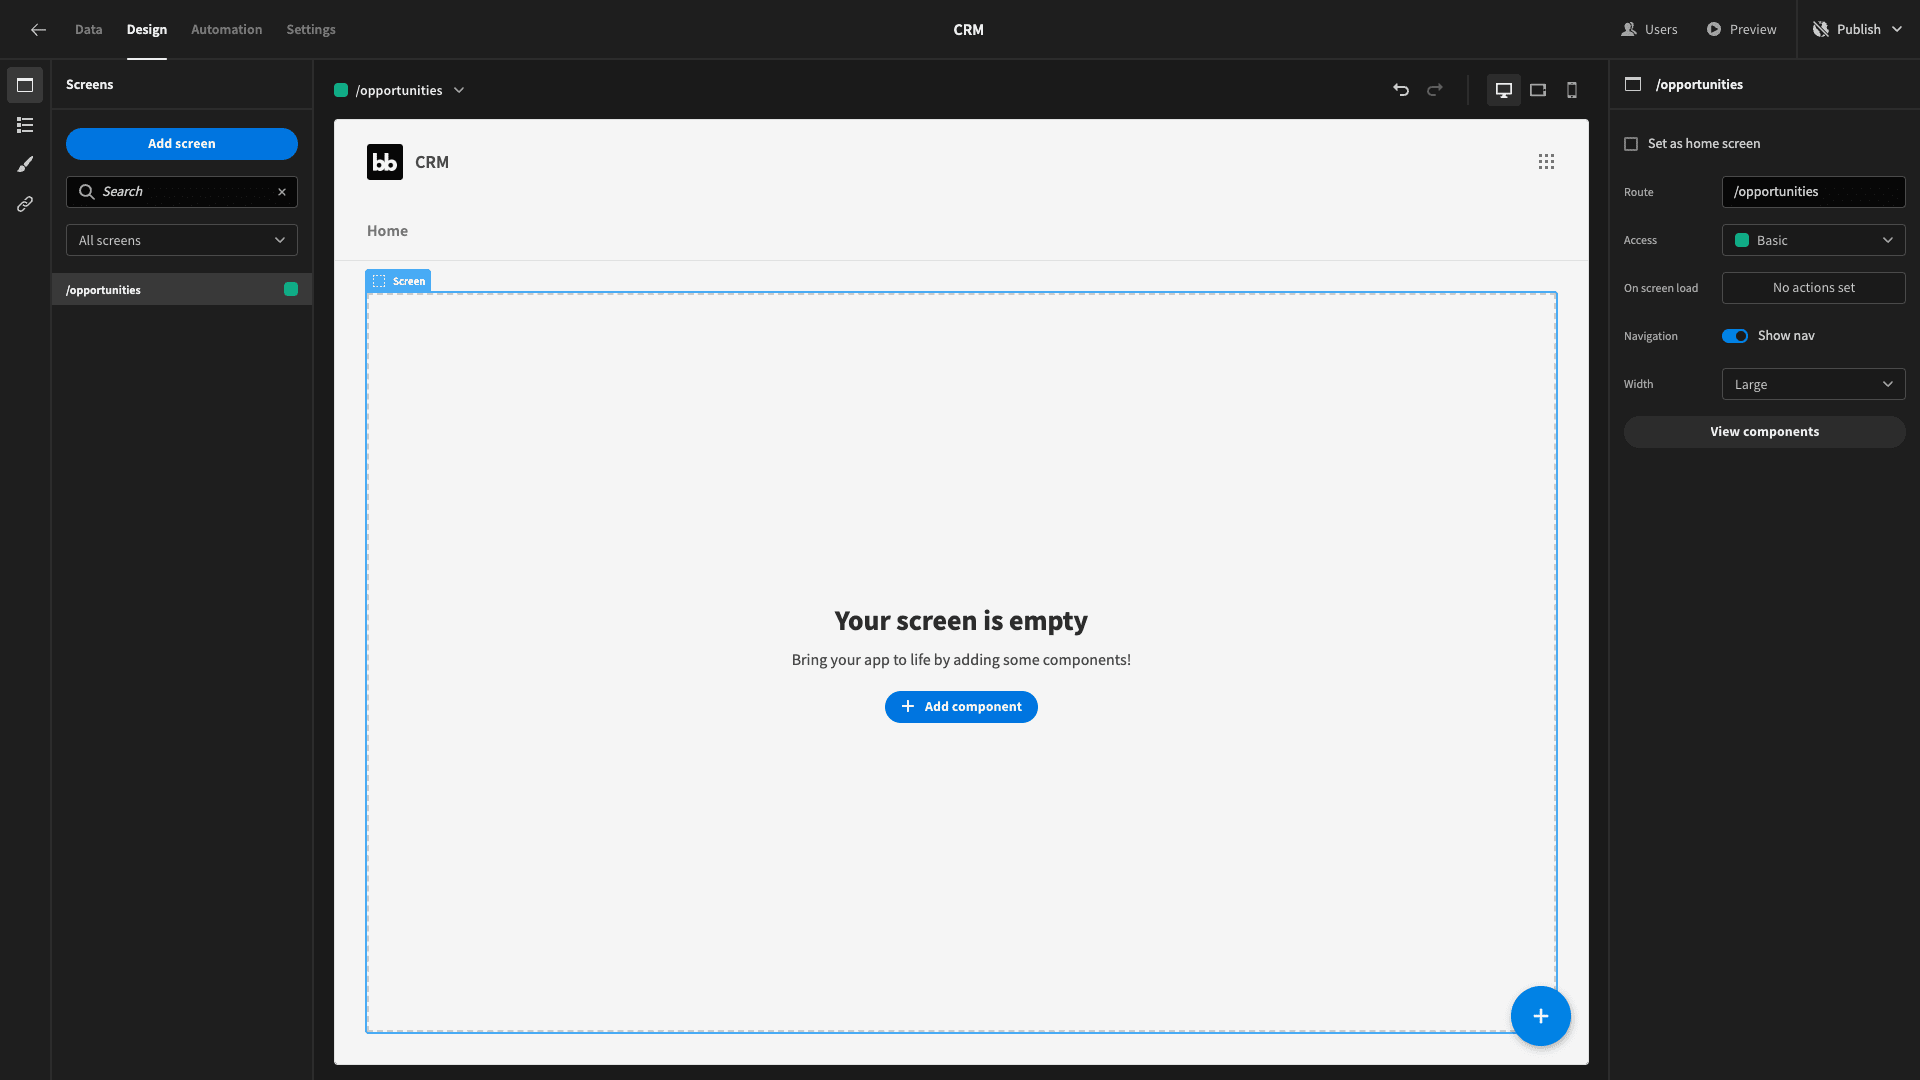Open the Width Large dropdown

pos(1813,385)
